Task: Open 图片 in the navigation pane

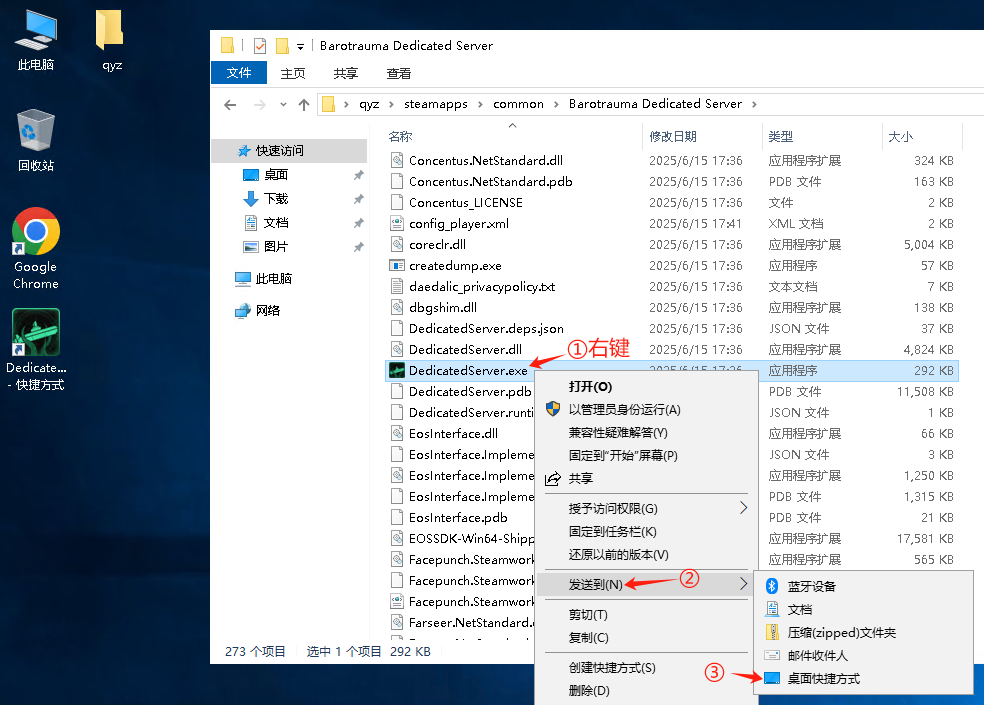Action: coord(275,247)
